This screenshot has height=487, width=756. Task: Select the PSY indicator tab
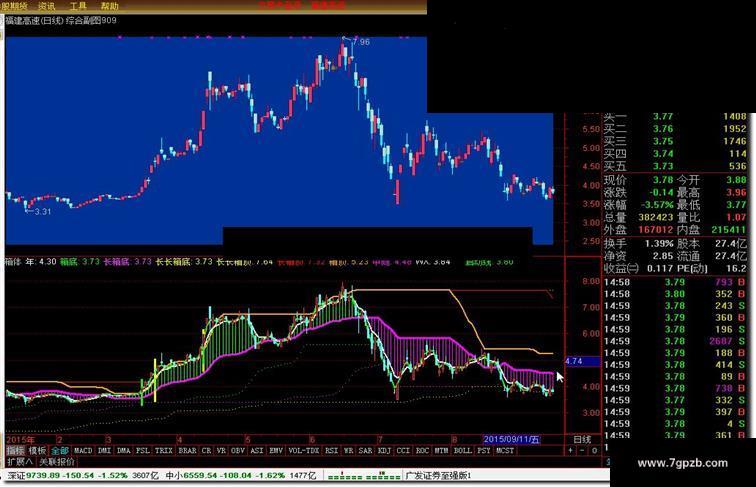coord(484,451)
